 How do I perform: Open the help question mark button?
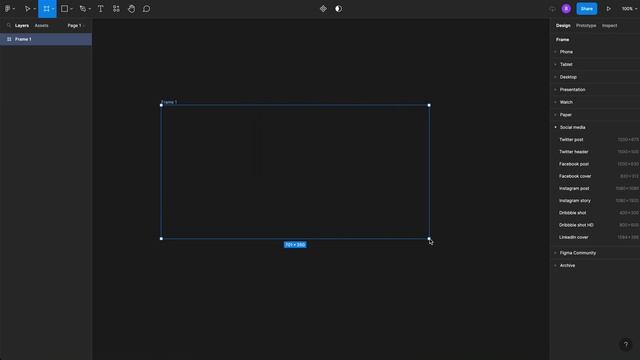coord(626,344)
